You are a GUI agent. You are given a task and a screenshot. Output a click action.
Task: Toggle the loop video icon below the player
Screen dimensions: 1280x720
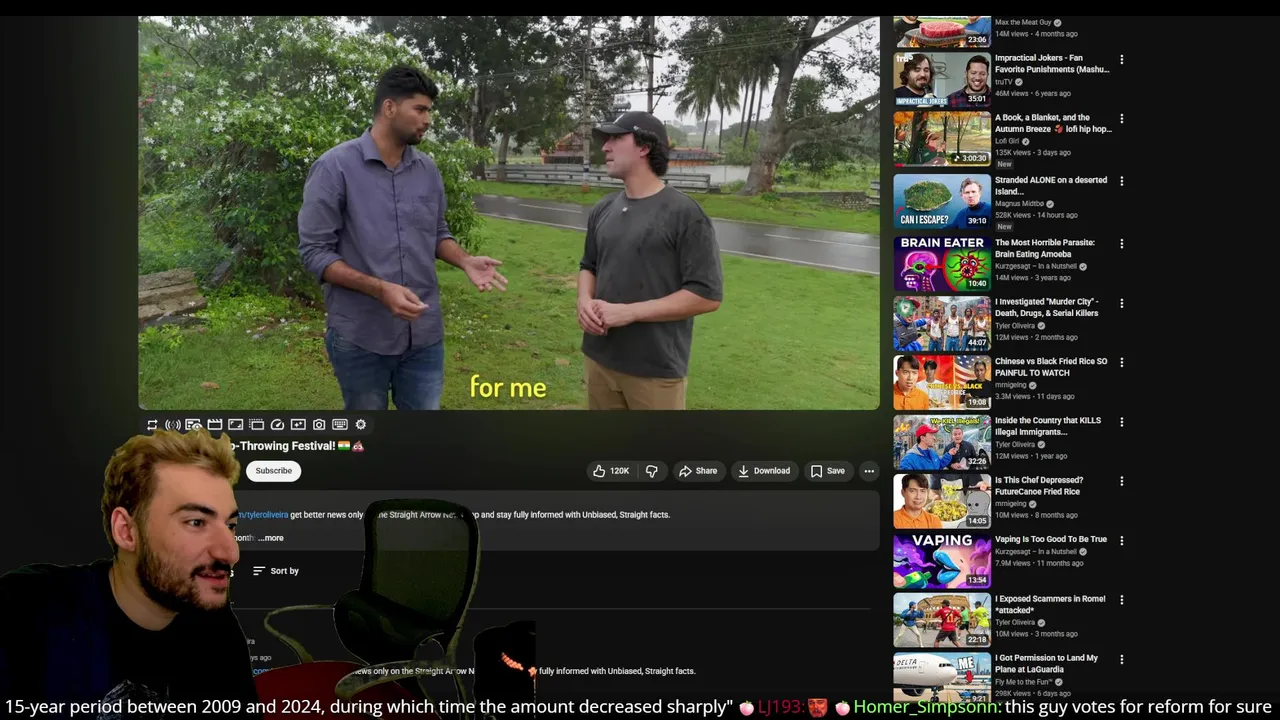(x=152, y=425)
